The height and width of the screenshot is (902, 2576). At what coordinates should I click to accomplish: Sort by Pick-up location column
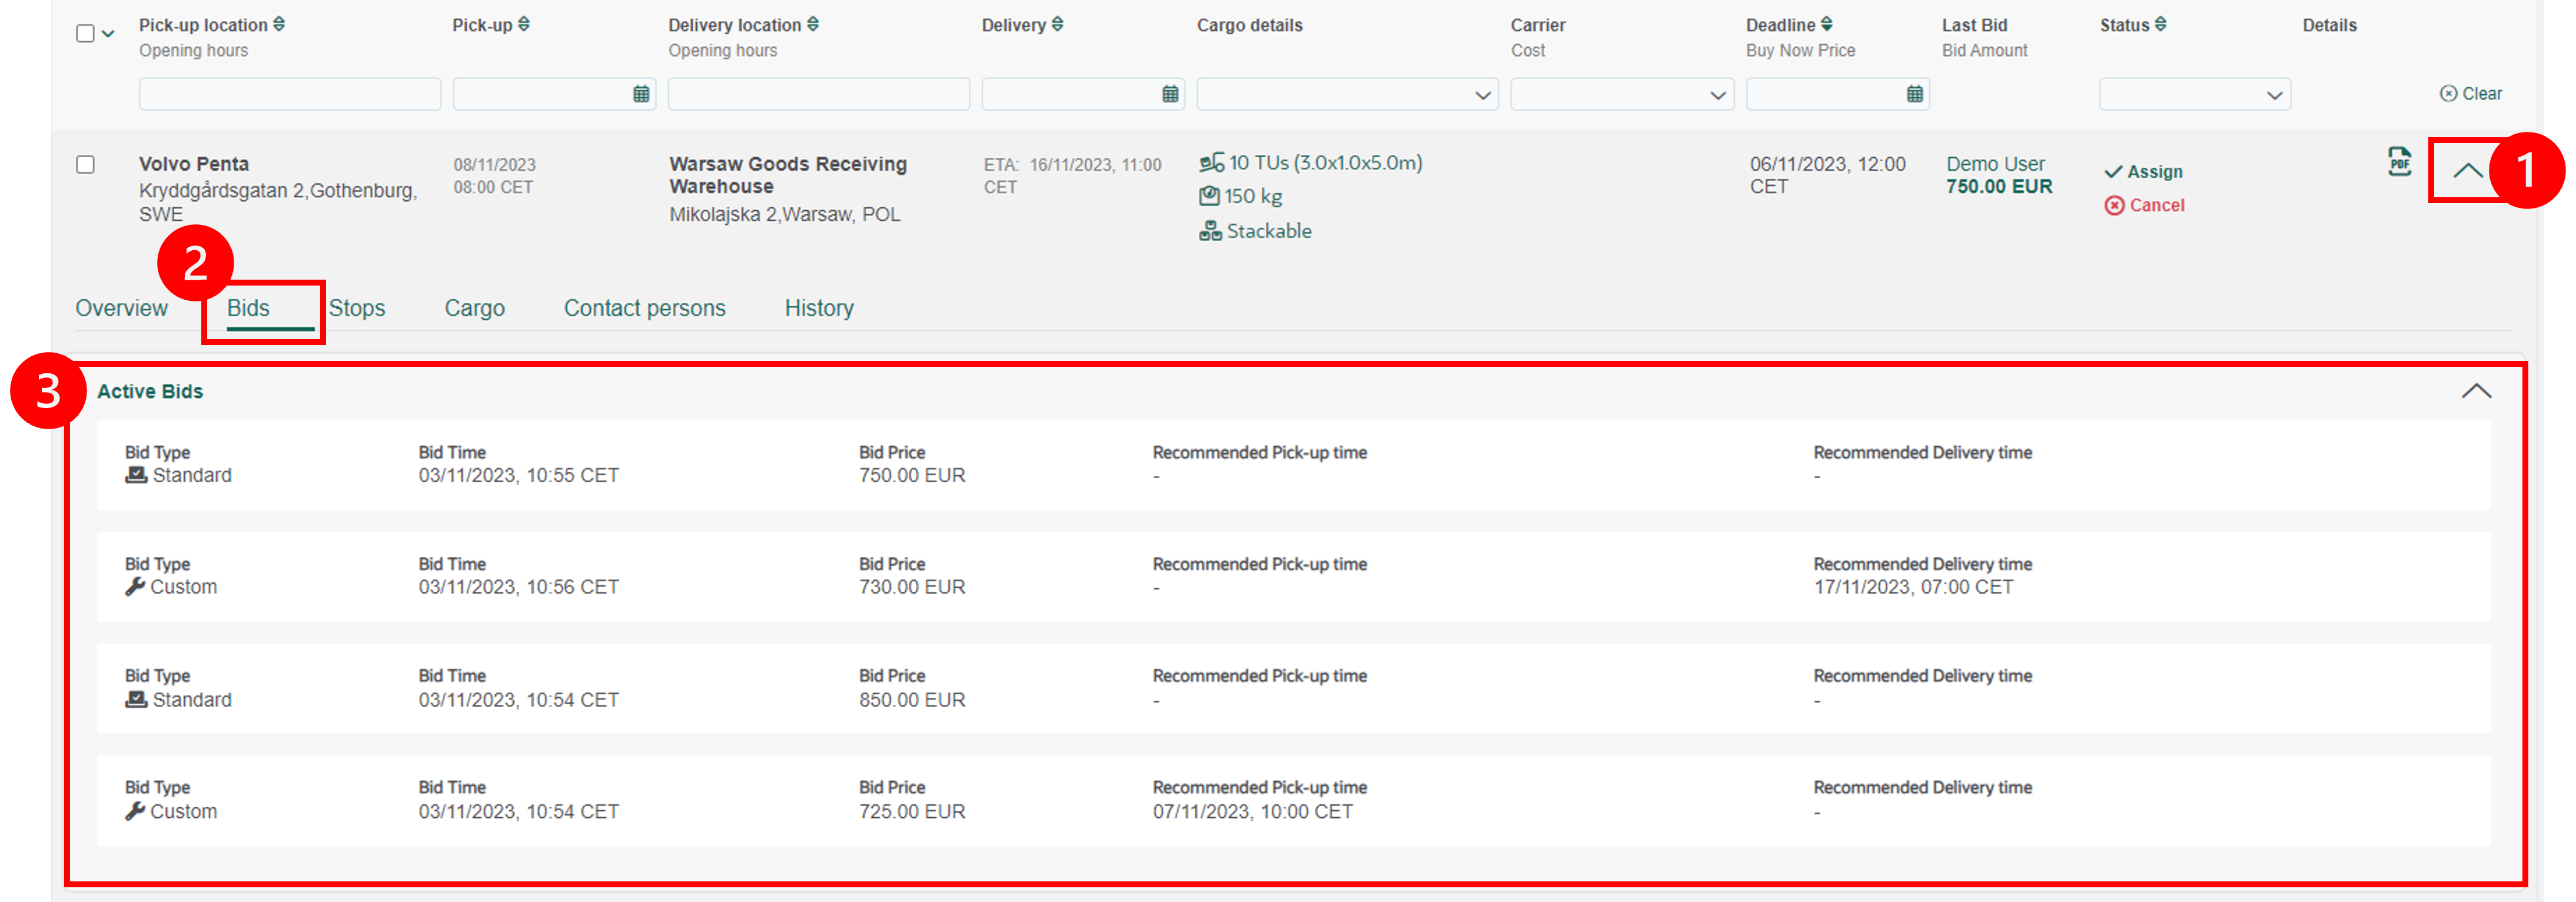click(279, 24)
